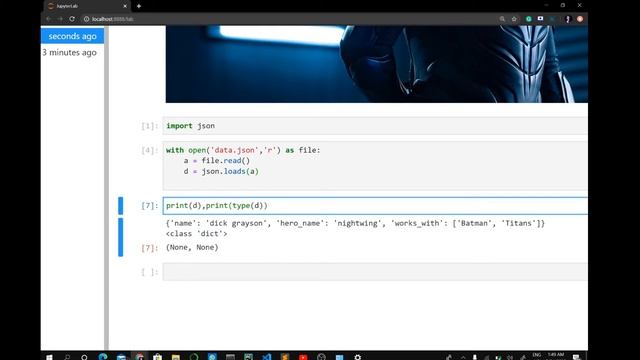This screenshot has height=360, width=640.
Task: Open the orange Sublime Text taskbar icon
Action: (x=285, y=357)
